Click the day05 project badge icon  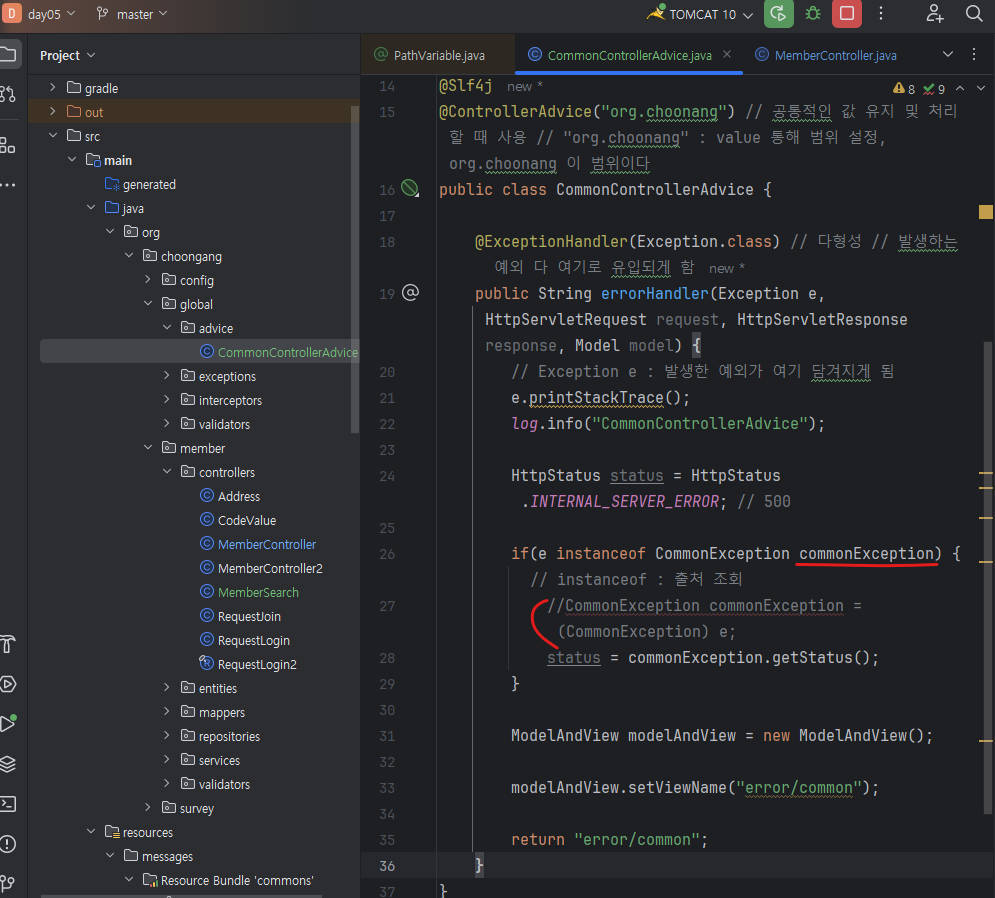pyautogui.click(x=11, y=13)
